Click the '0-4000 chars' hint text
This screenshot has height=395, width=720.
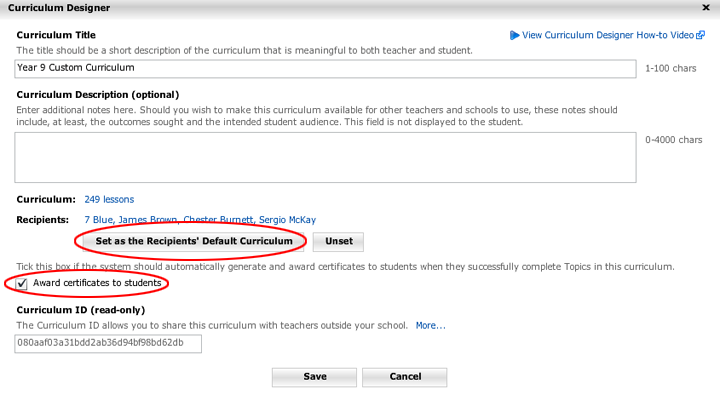[674, 140]
